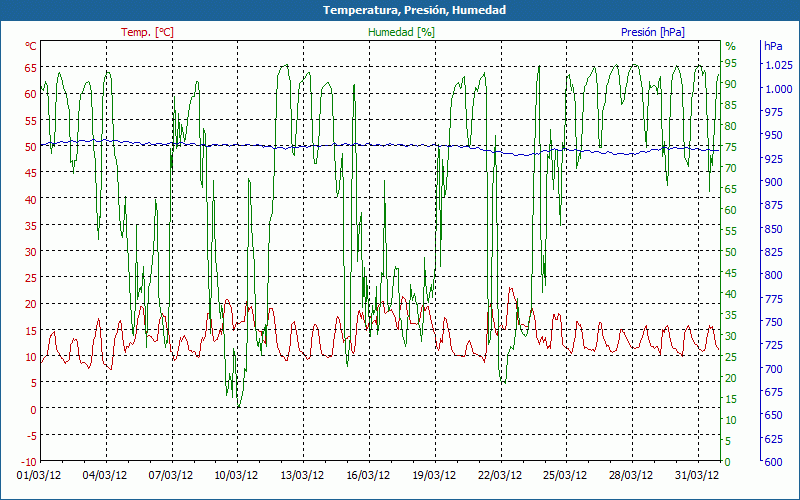Click '800' on the blue pressure axis
The image size is (800, 500).
[x=773, y=275]
